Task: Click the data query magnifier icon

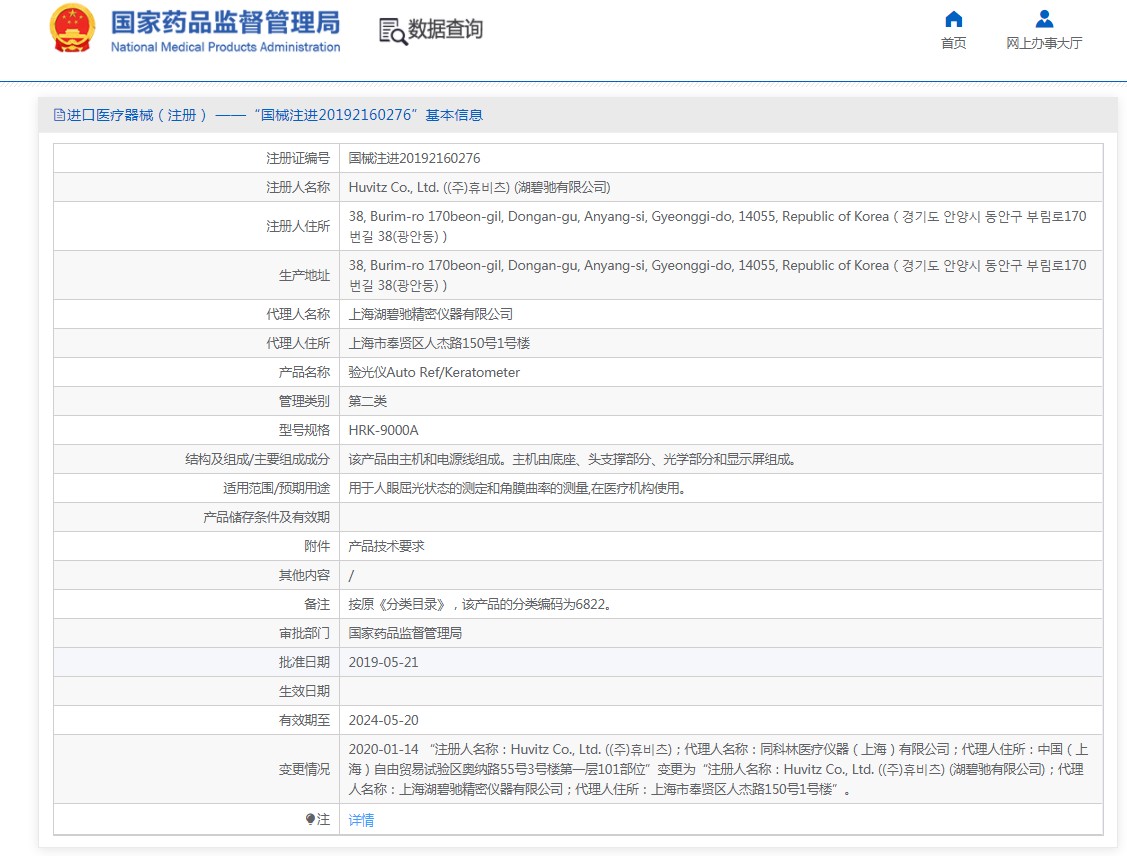Action: (392, 31)
